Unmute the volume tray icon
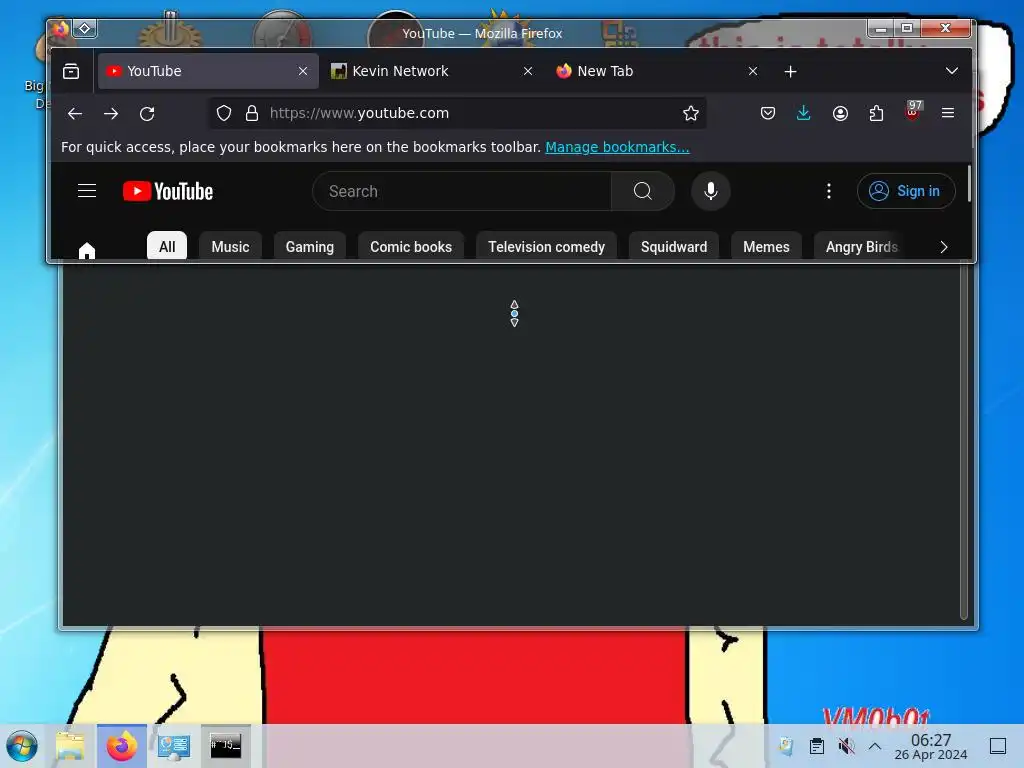The height and width of the screenshot is (768, 1024). pos(846,746)
